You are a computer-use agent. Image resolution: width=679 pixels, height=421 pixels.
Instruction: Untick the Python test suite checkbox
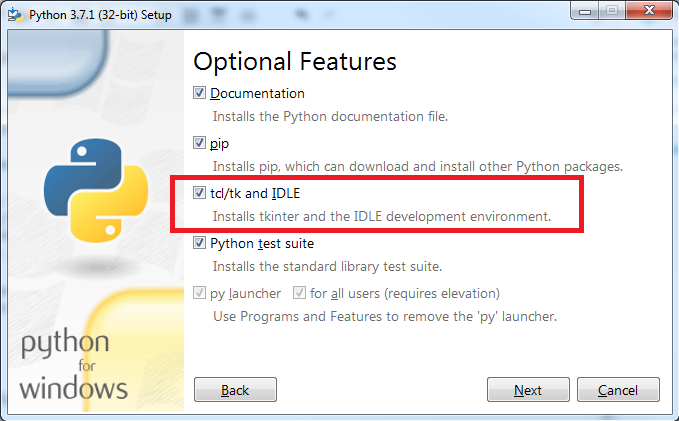tap(200, 243)
